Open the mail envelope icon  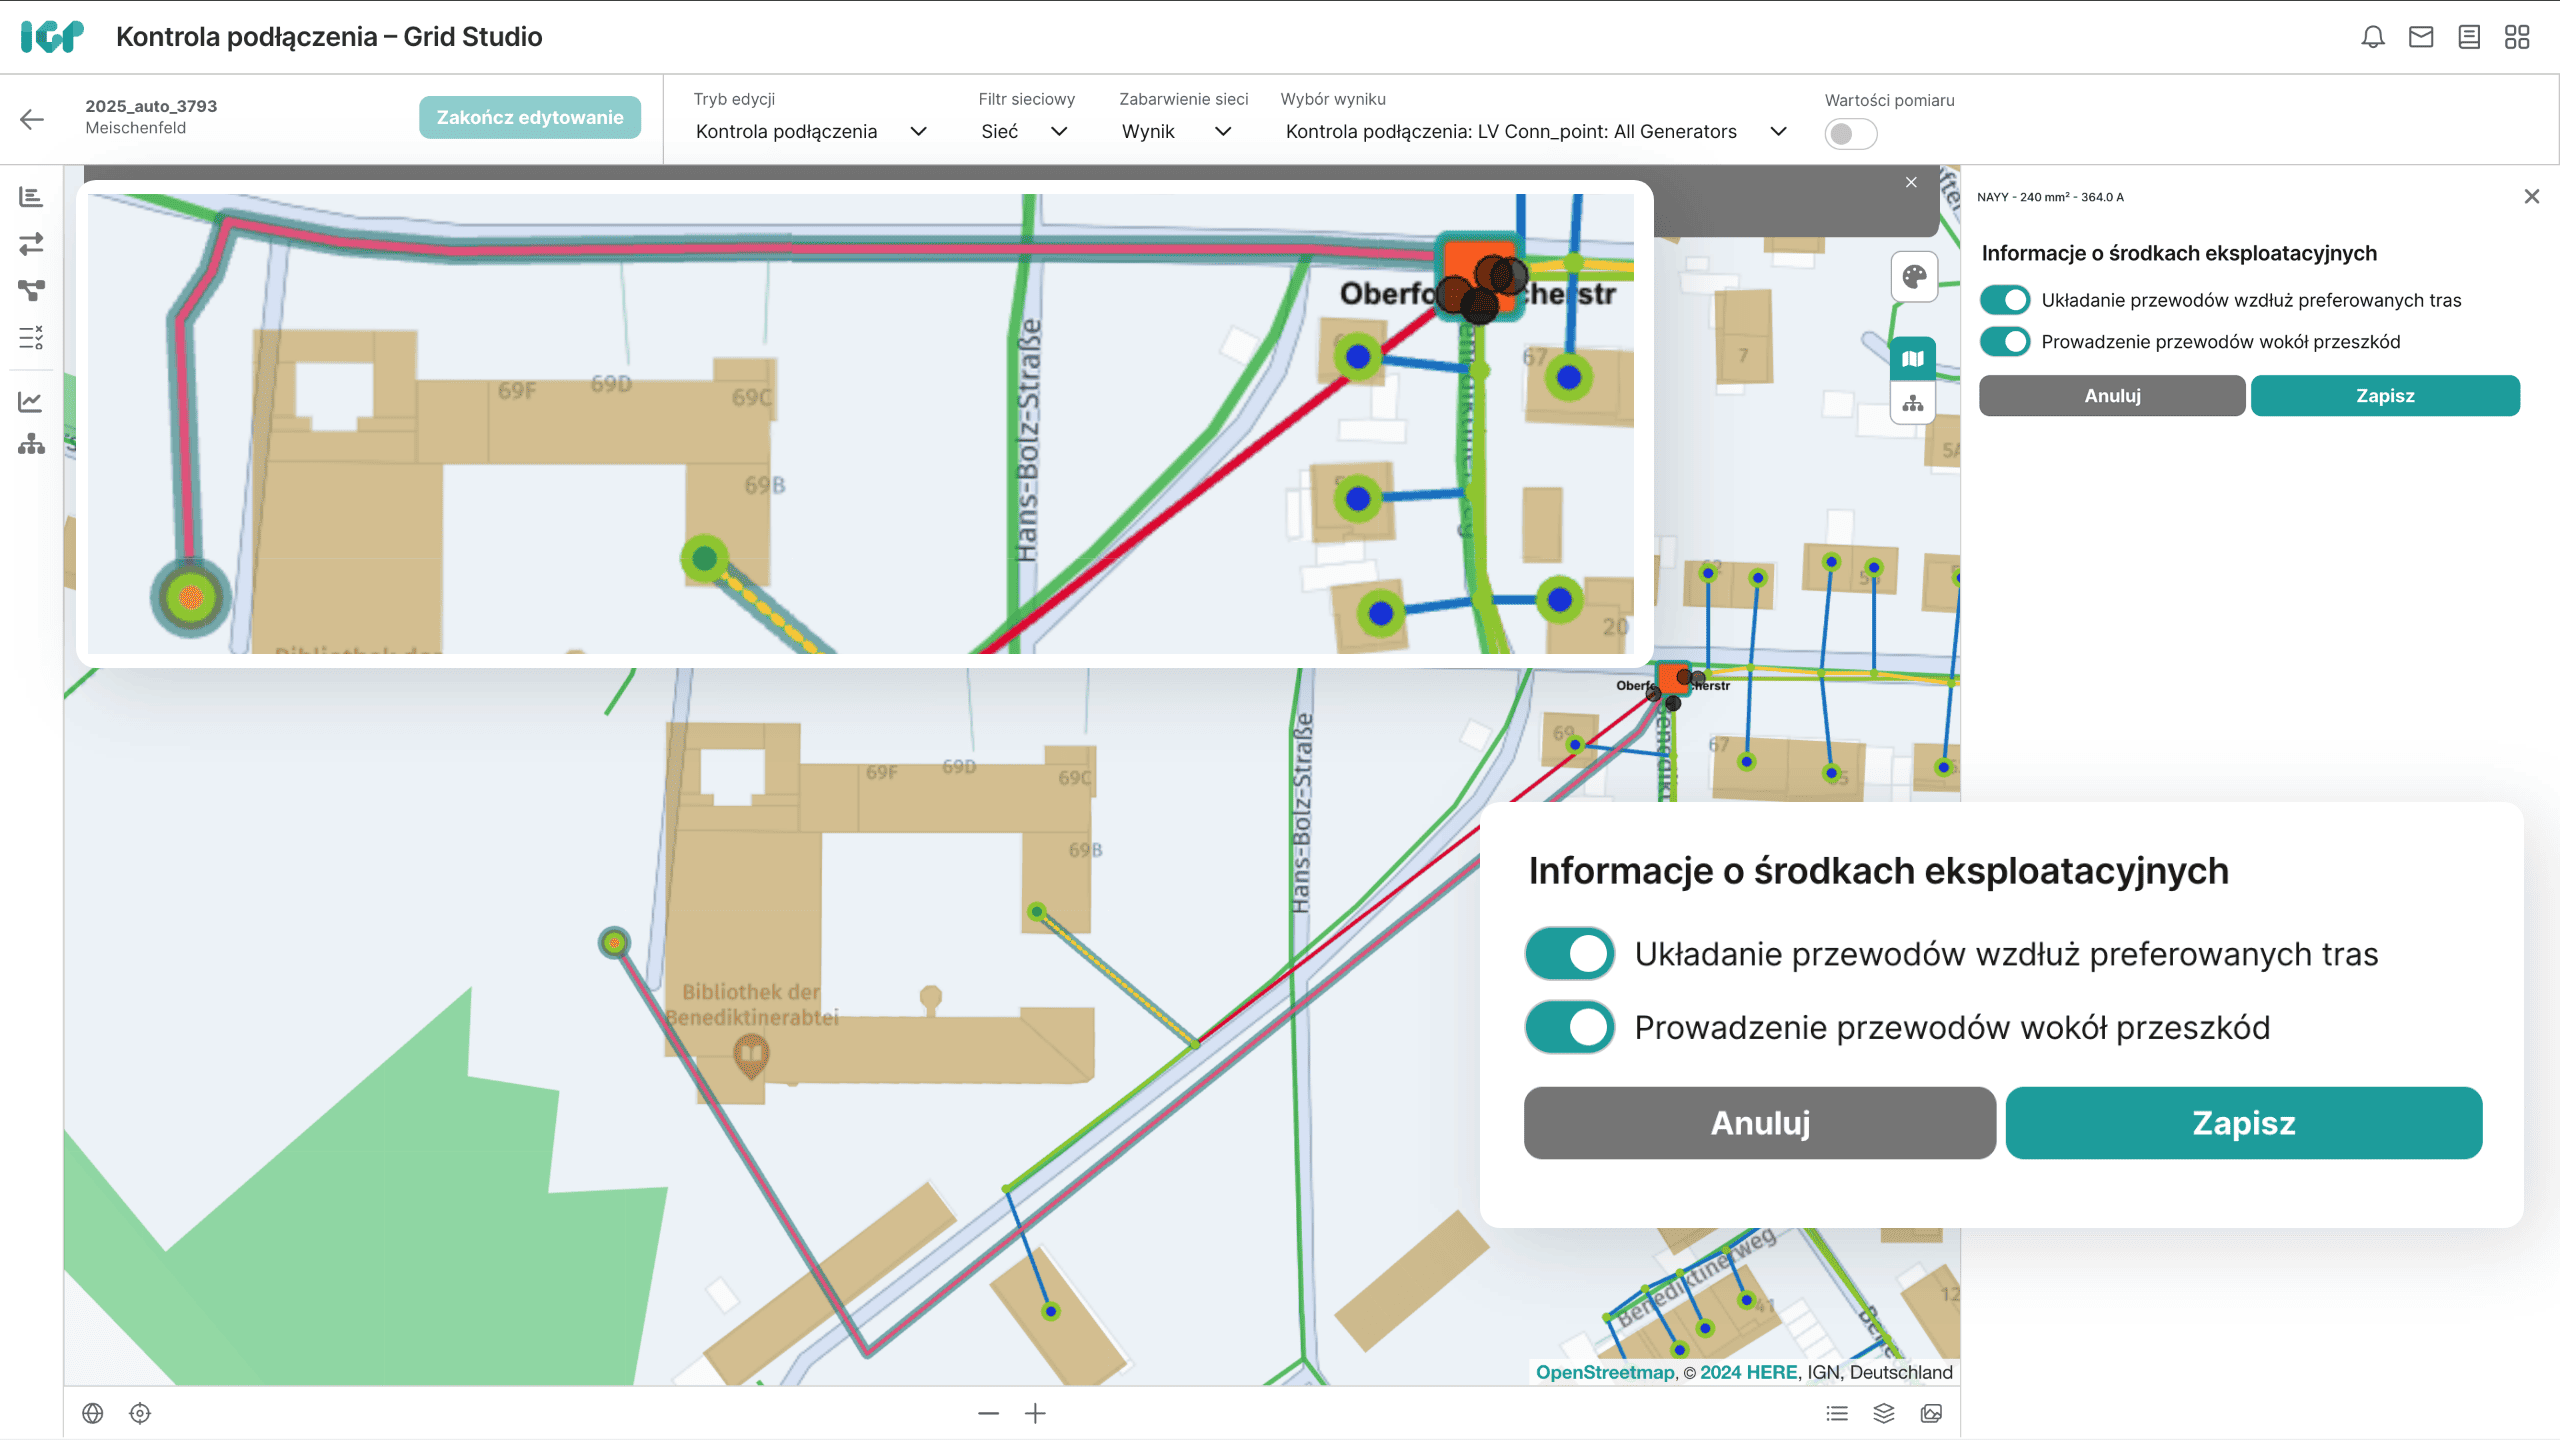click(2421, 37)
